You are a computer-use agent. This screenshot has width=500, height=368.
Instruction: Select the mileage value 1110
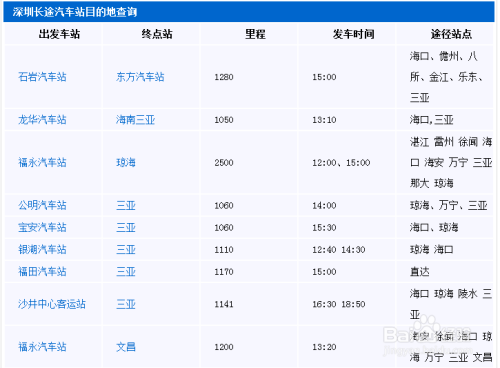pos(224,249)
